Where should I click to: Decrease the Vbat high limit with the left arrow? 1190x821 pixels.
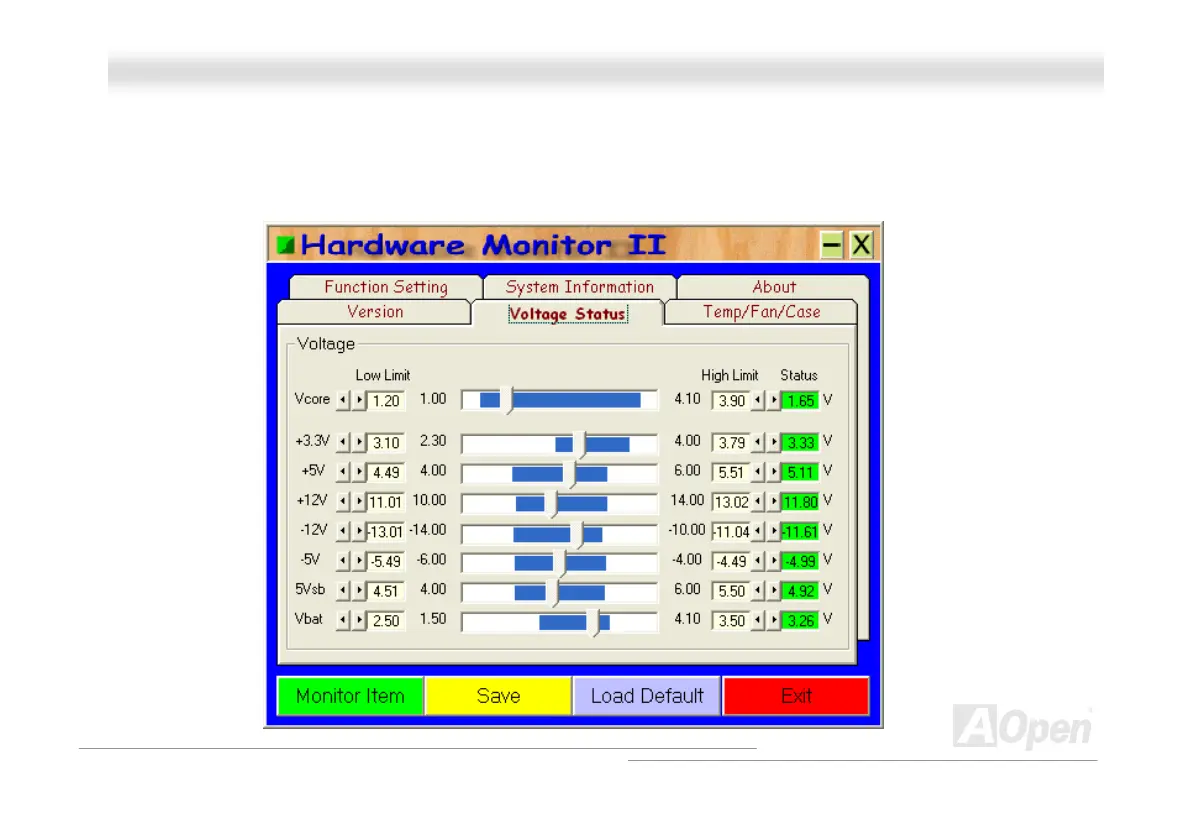pos(757,620)
